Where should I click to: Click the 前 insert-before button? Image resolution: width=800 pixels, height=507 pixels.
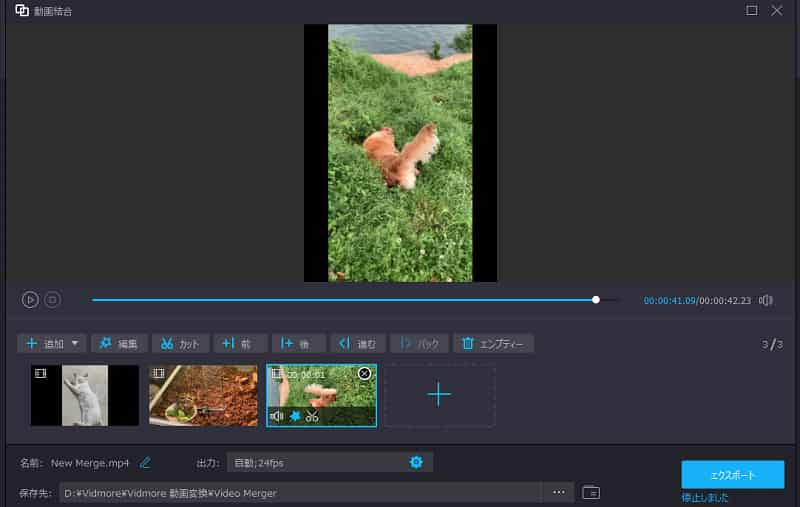pos(239,344)
